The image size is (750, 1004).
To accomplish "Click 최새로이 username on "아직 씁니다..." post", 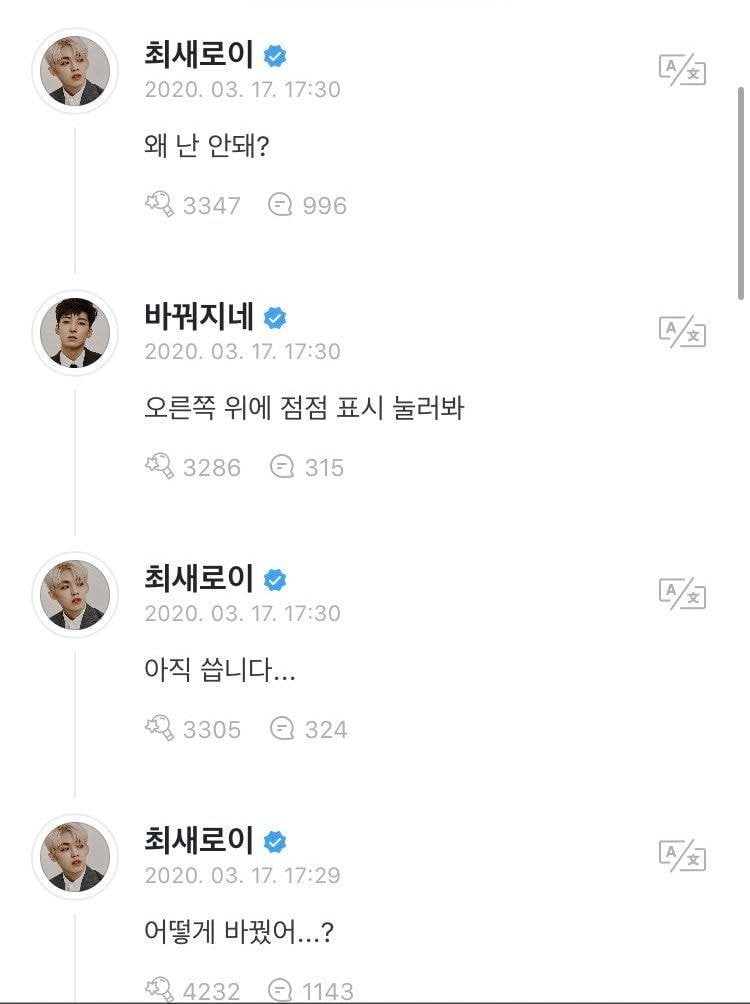I will 199,579.
